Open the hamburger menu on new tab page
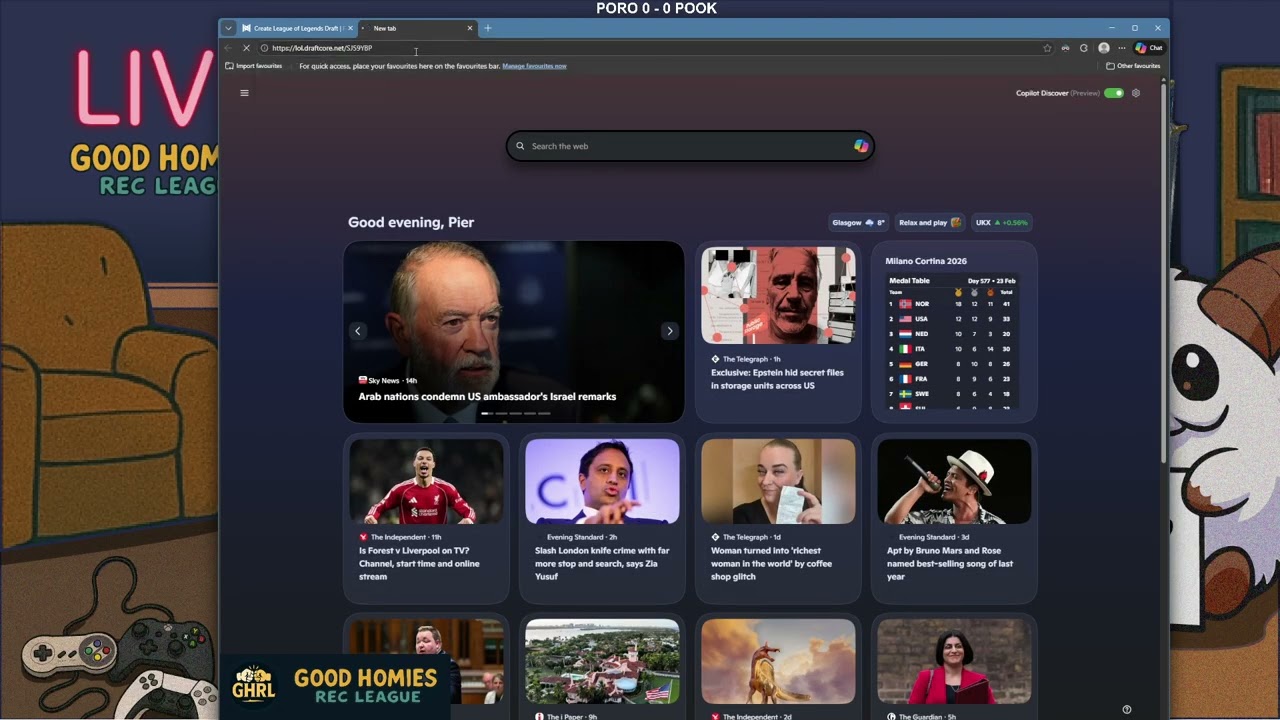1280x720 pixels. tap(244, 93)
